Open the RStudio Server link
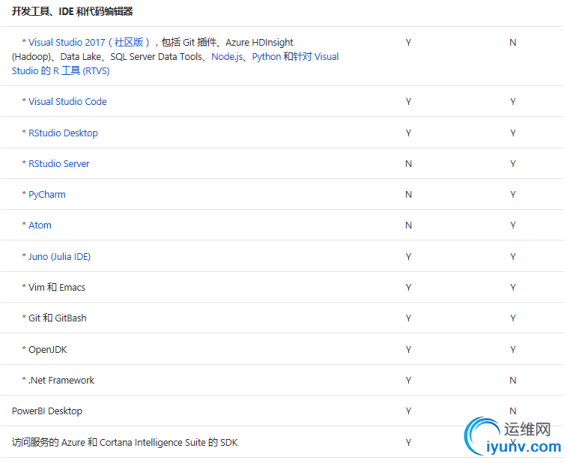The height and width of the screenshot is (463, 567). 59,164
